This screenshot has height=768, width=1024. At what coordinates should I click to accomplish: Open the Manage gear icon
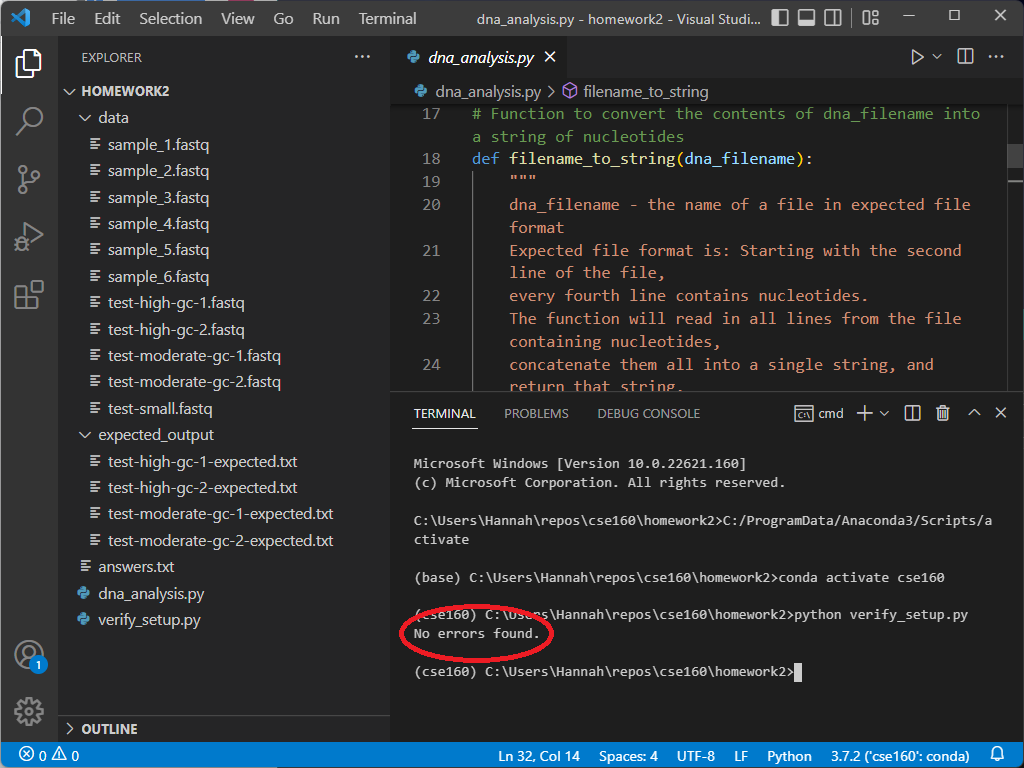[29, 711]
